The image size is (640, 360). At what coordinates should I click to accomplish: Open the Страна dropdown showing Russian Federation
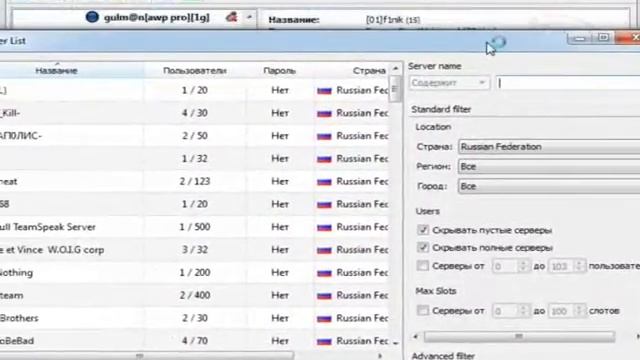point(549,147)
